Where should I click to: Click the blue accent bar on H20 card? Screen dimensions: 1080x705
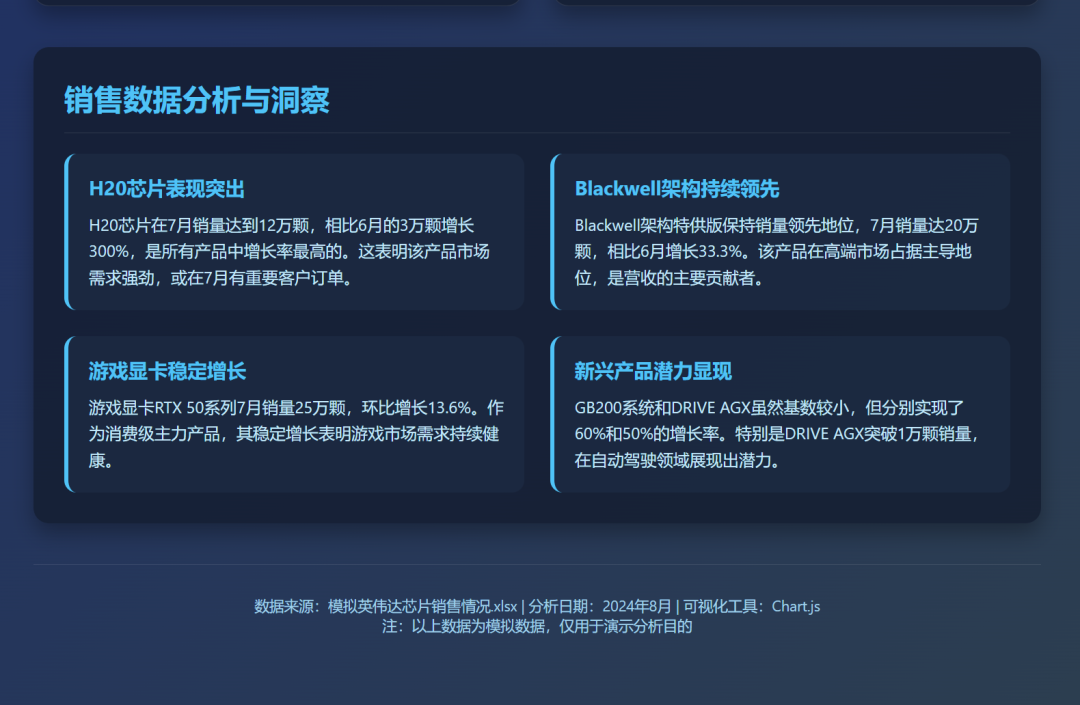66,232
